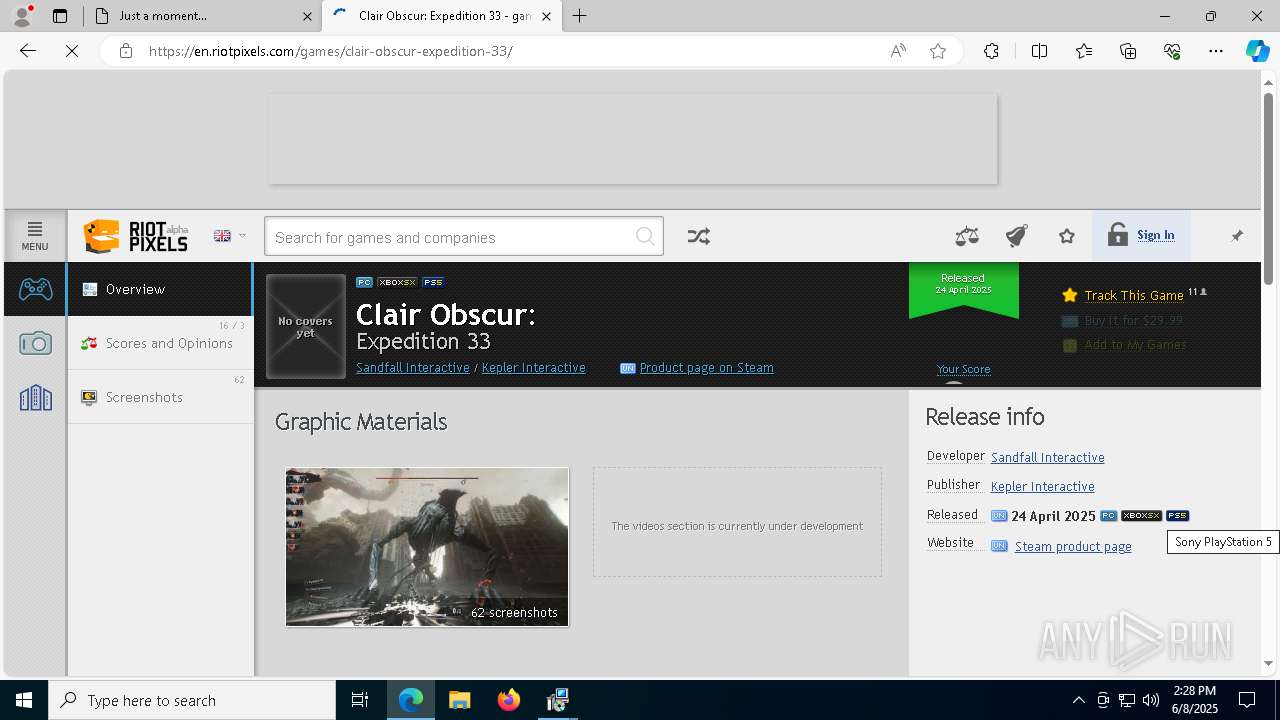Open the Extensions puzzle icon
The height and width of the screenshot is (720, 1280).
point(991,51)
